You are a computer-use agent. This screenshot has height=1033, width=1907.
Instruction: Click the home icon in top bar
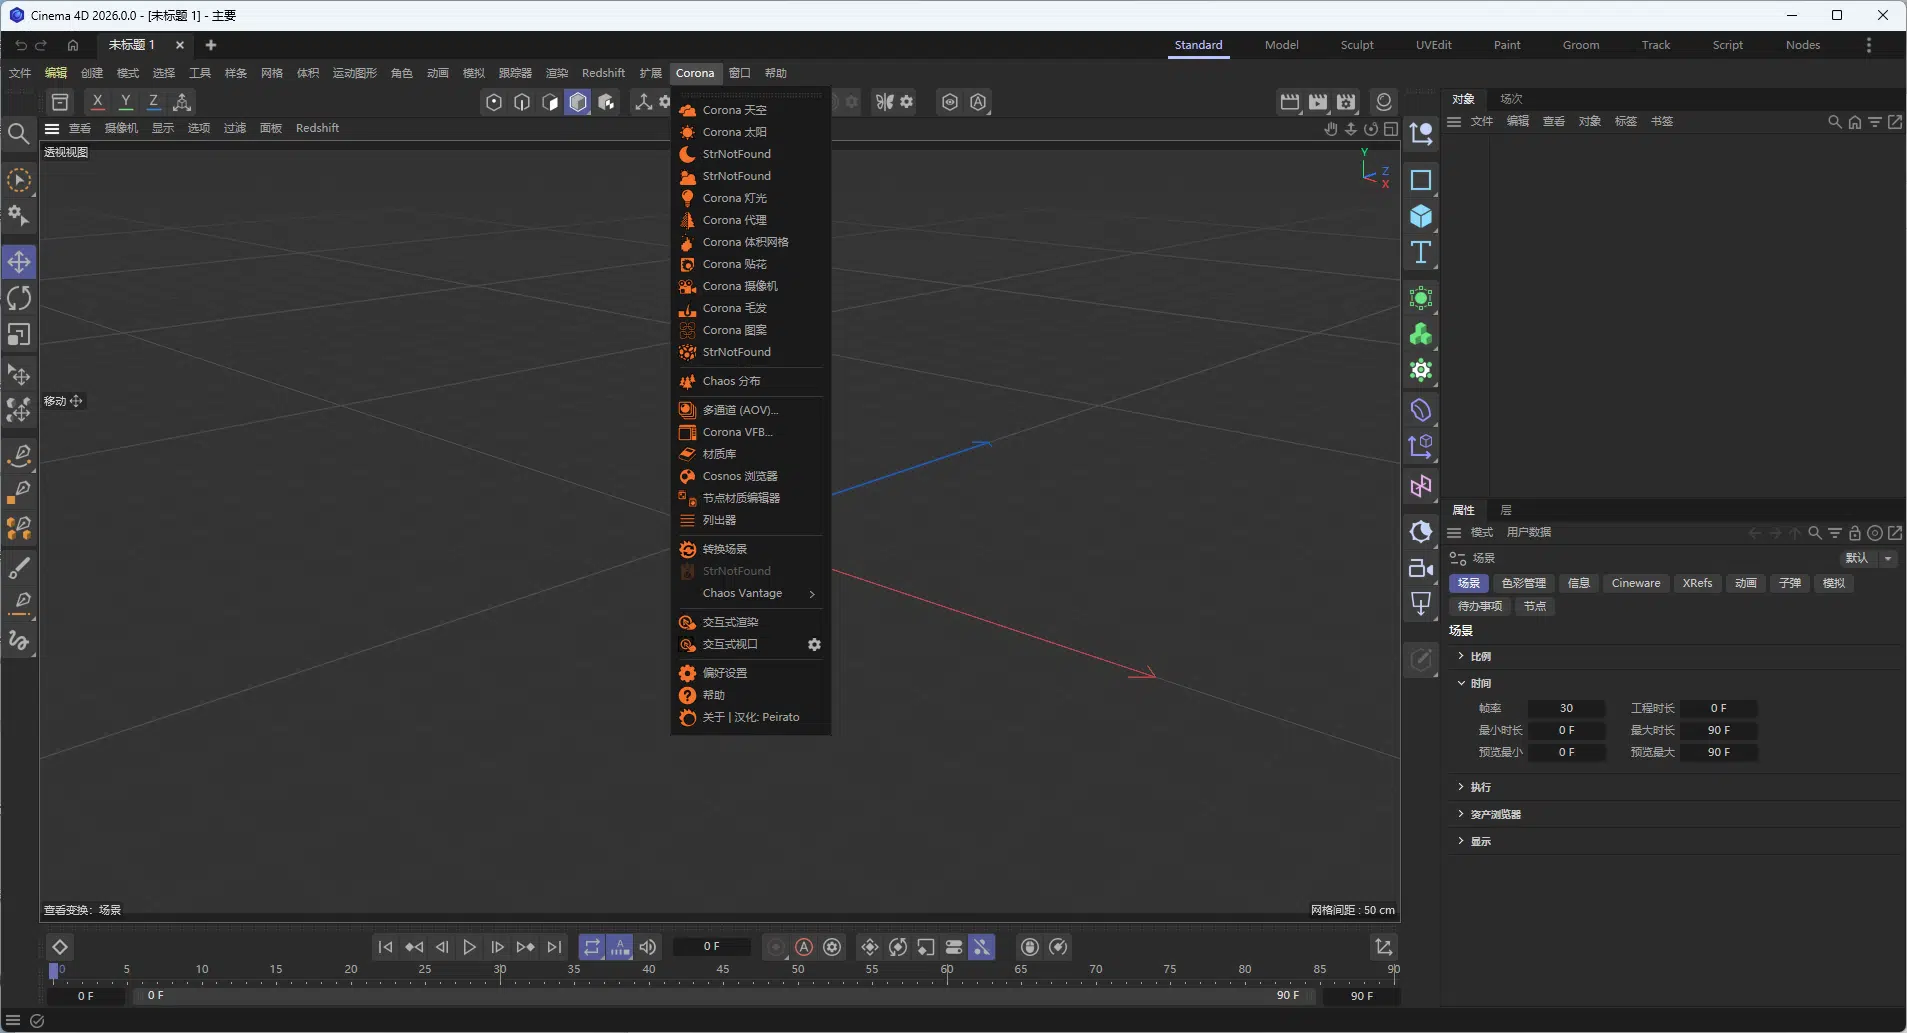(73, 45)
